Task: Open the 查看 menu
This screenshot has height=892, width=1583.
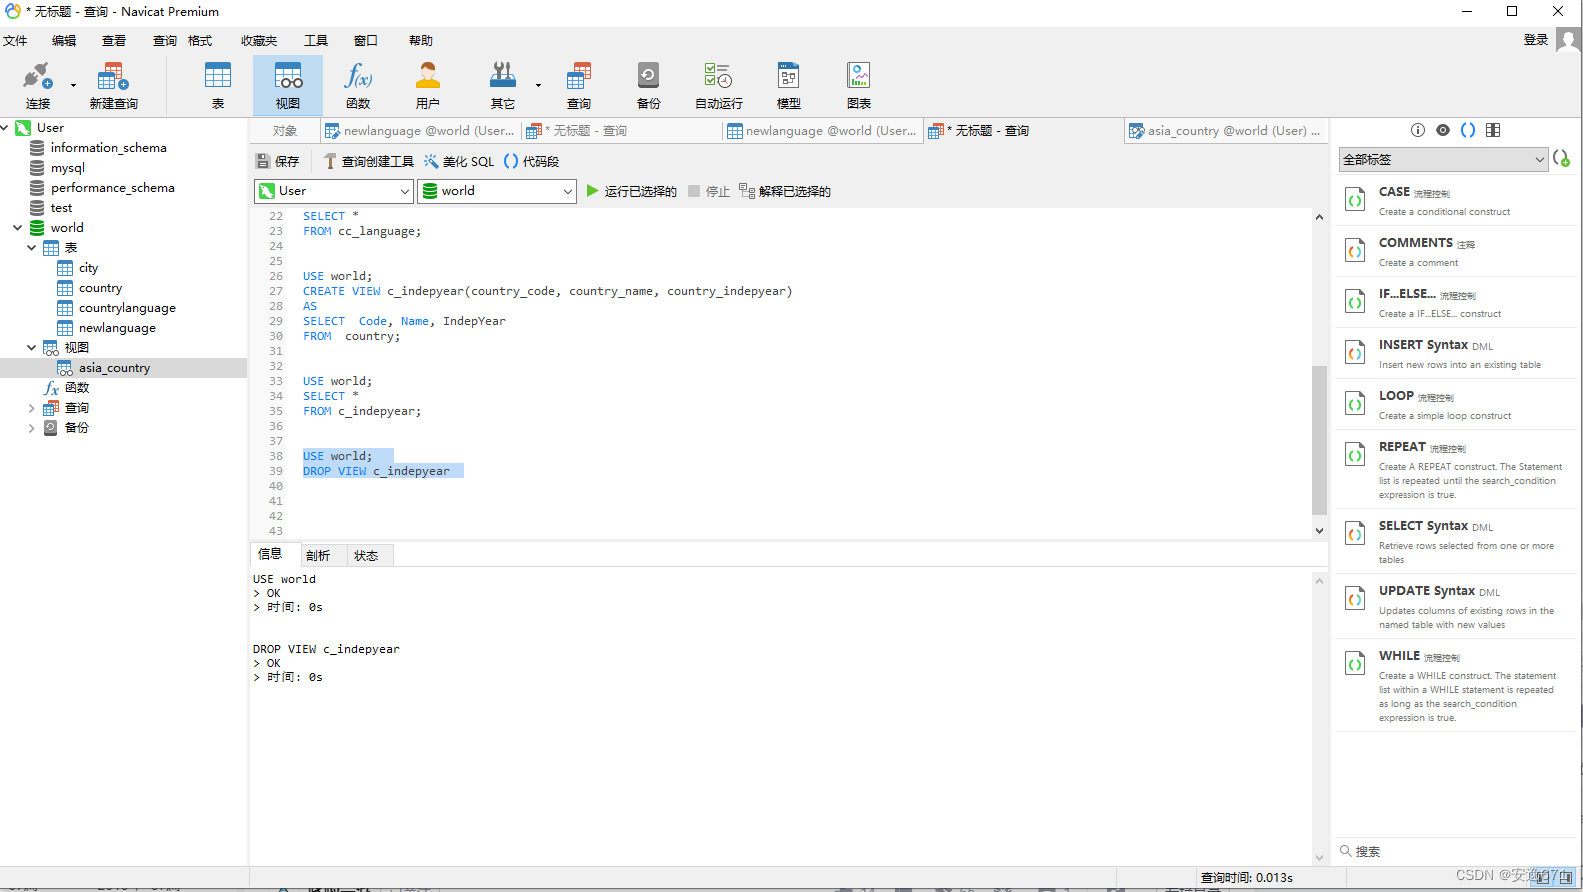Action: click(x=114, y=41)
